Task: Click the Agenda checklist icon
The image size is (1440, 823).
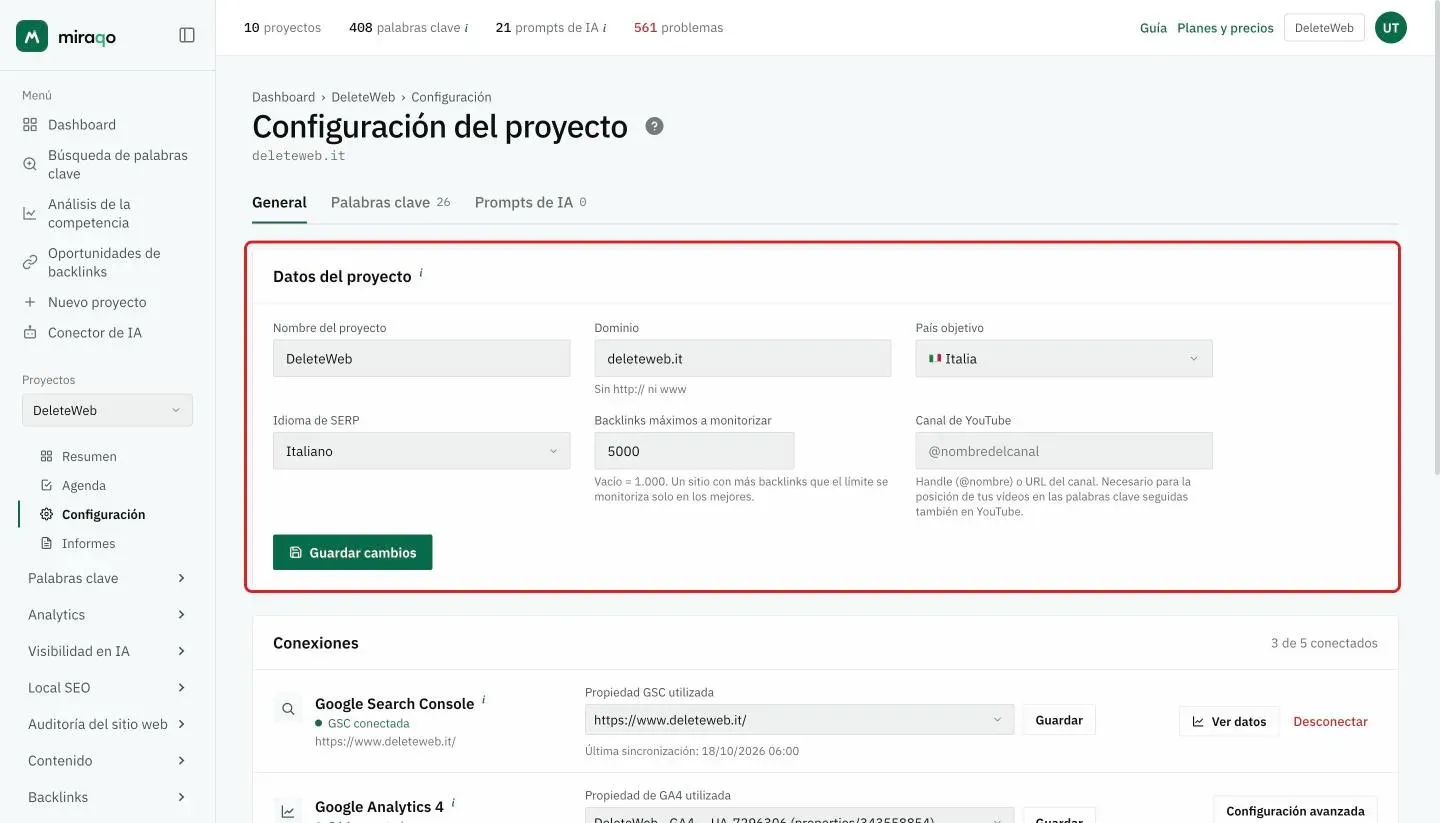Action: [46, 485]
